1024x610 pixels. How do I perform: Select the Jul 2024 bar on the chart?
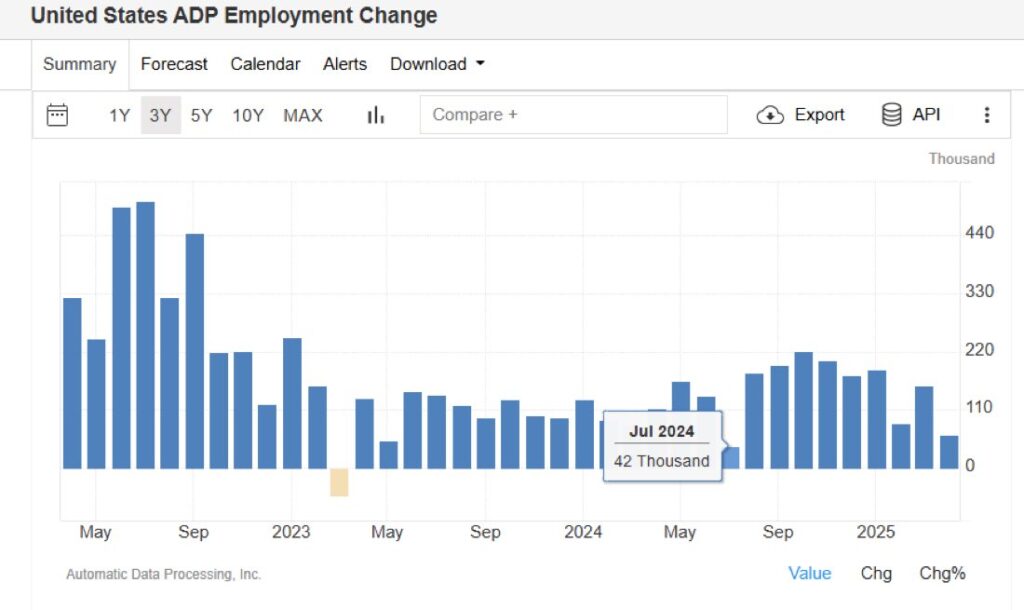point(730,455)
